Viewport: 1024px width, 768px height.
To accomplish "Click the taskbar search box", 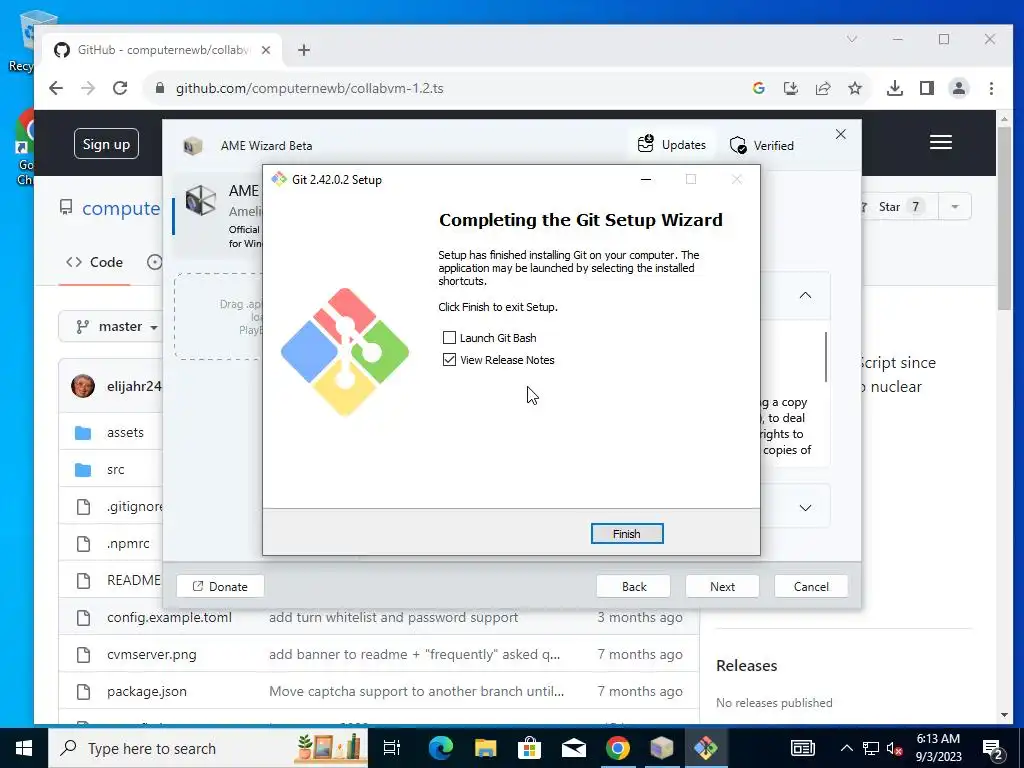I will click(208, 748).
